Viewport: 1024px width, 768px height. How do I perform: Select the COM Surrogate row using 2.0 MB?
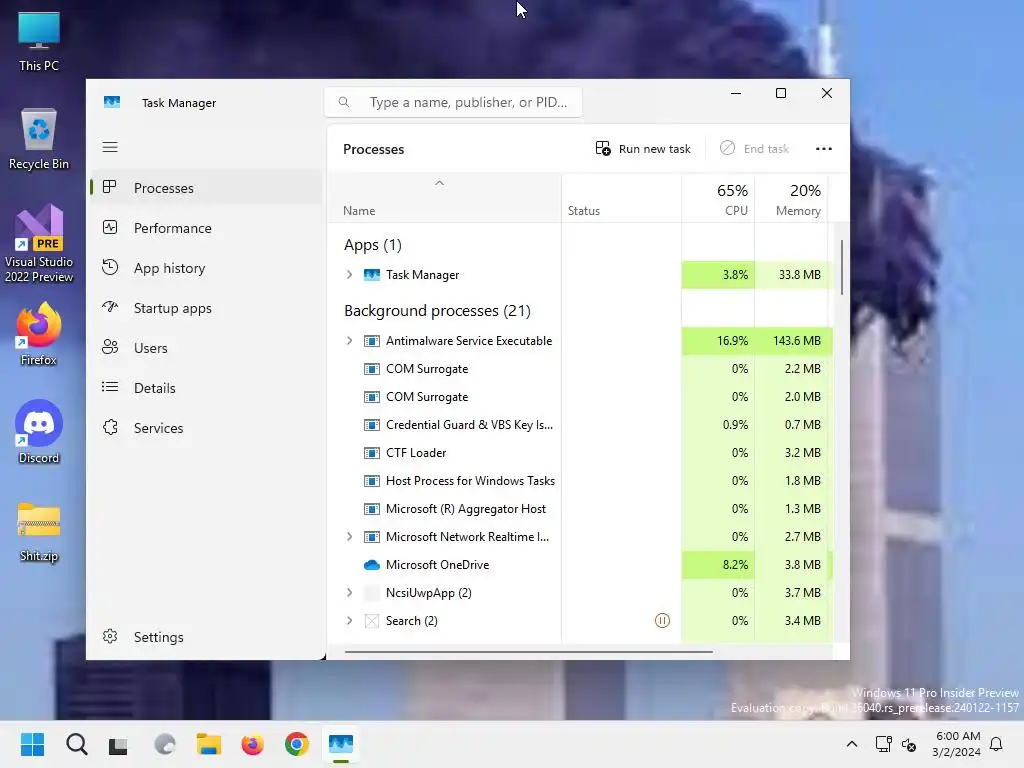click(x=580, y=397)
